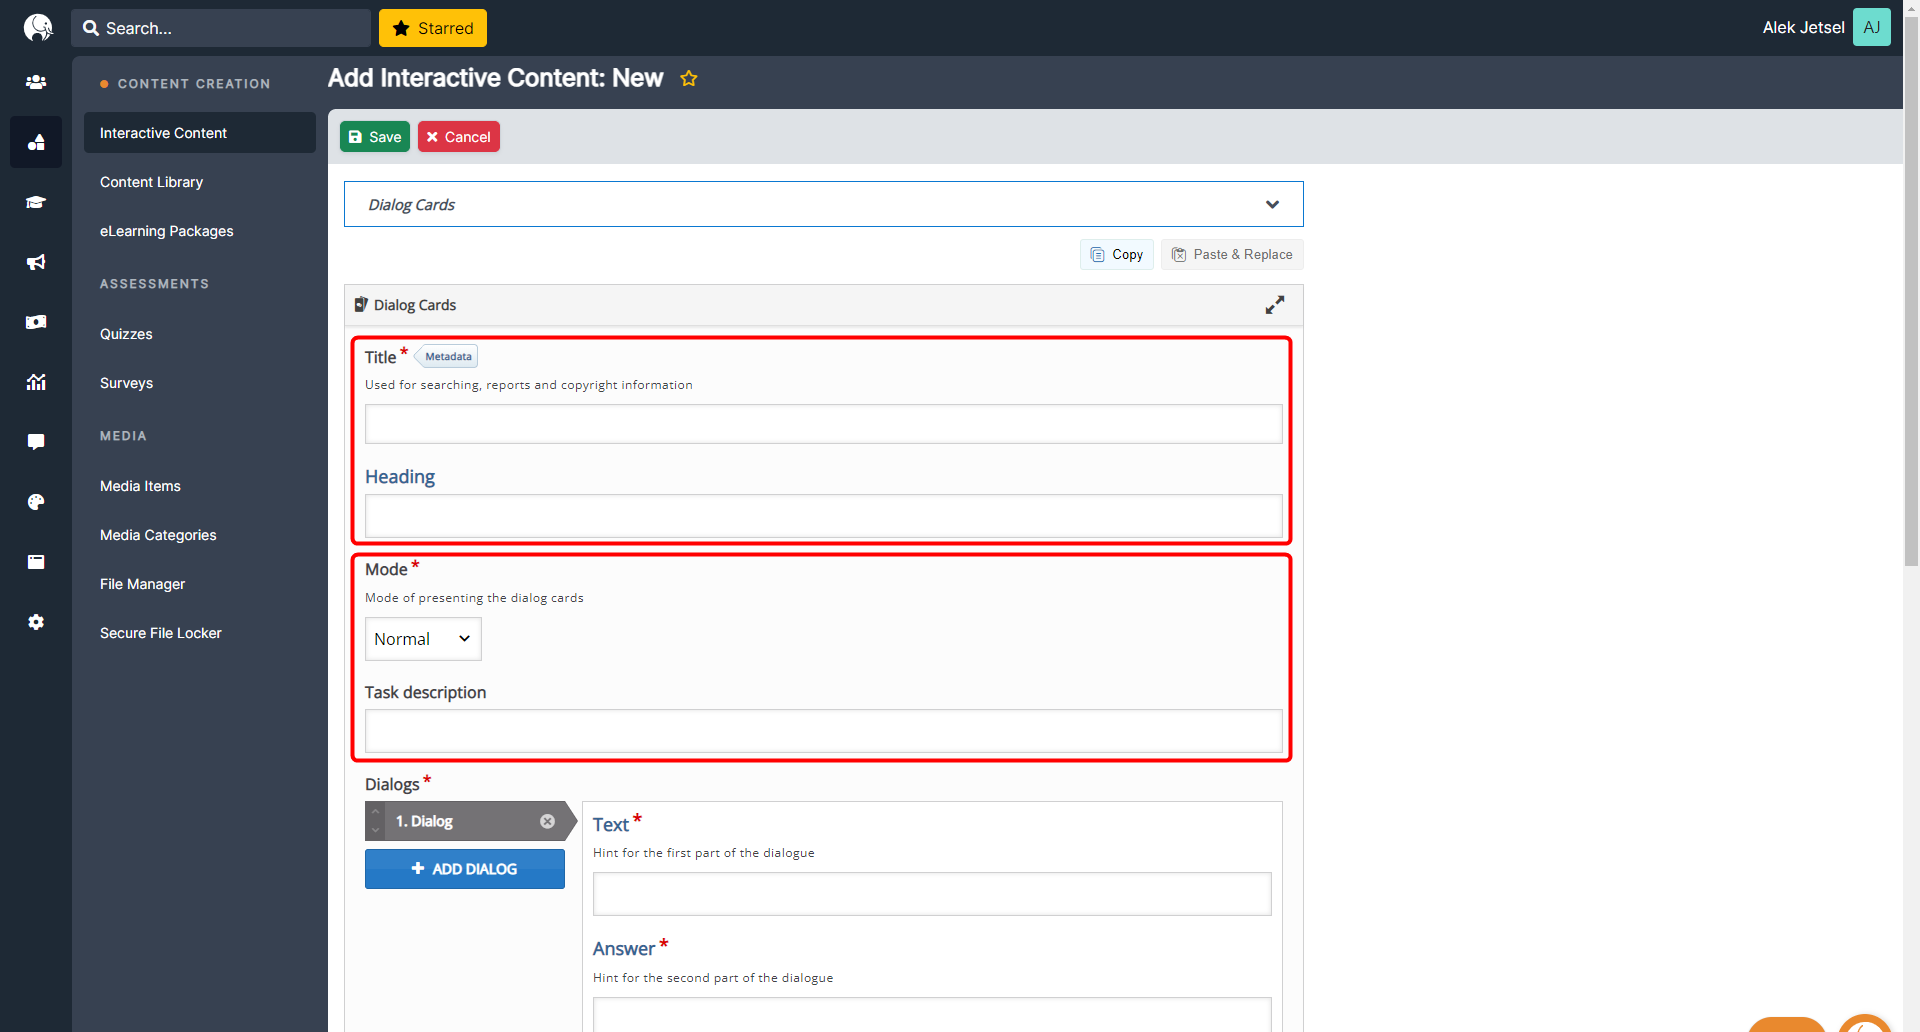Open the palette sidebar icon

point(36,502)
